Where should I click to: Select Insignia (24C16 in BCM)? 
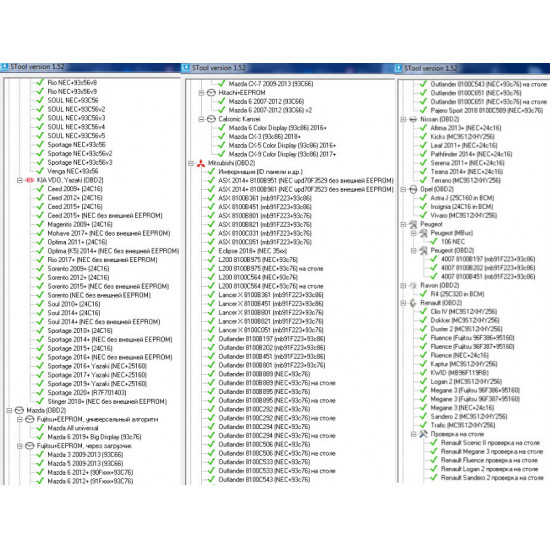click(x=462, y=207)
